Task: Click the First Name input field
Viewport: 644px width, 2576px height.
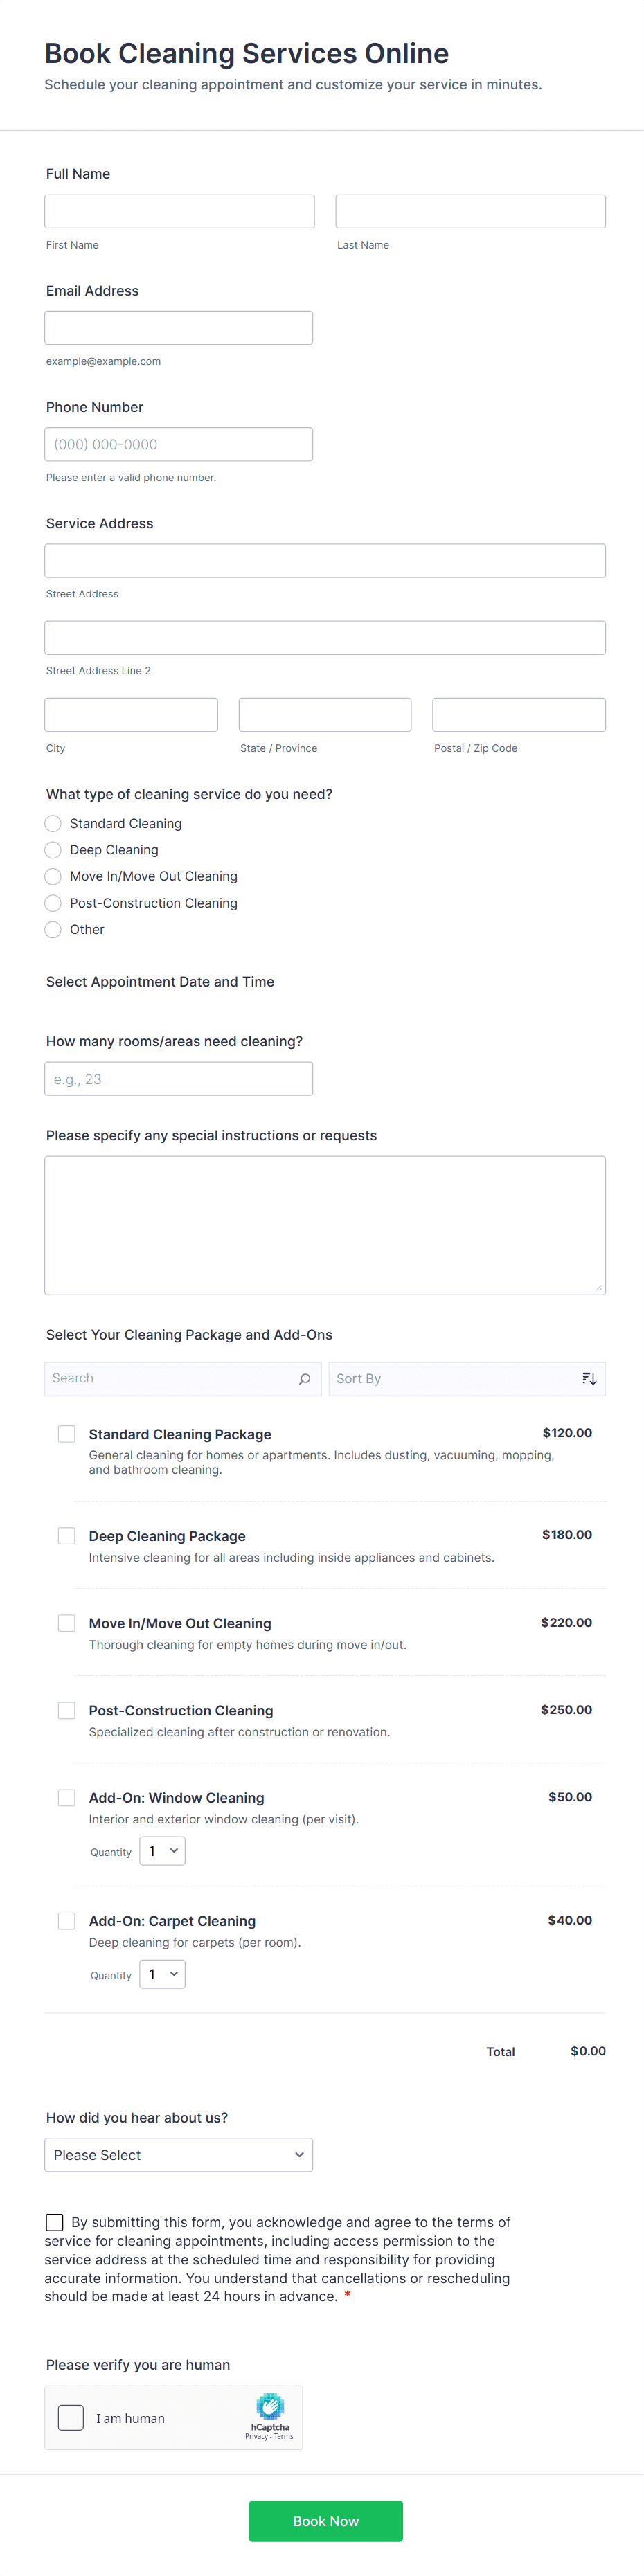Action: coord(179,210)
